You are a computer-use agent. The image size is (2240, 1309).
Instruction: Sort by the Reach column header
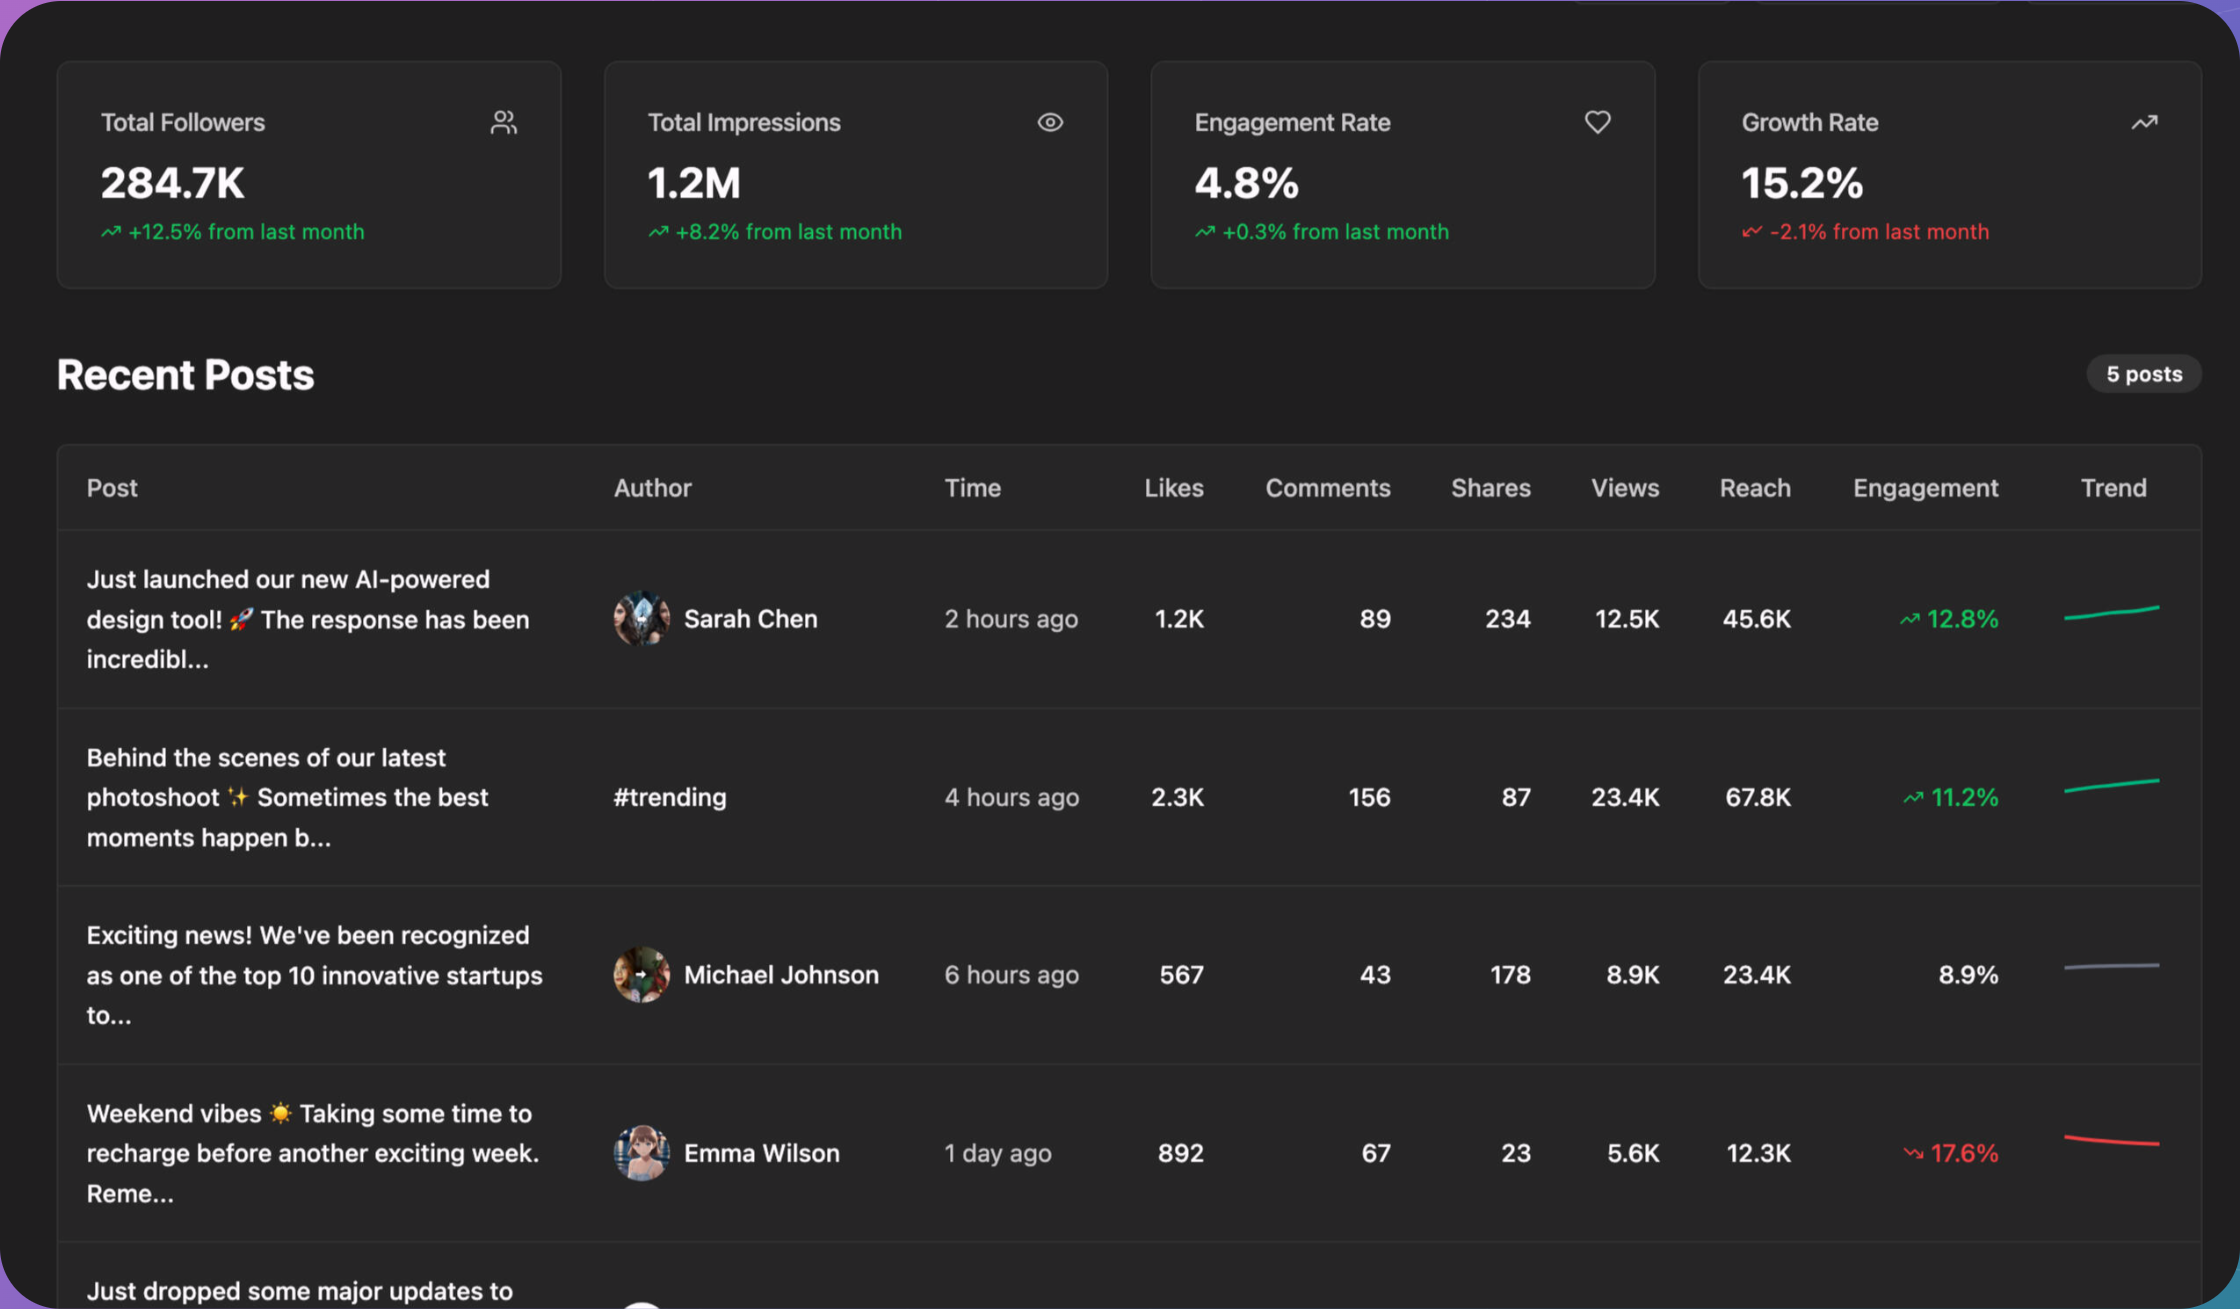tap(1755, 488)
